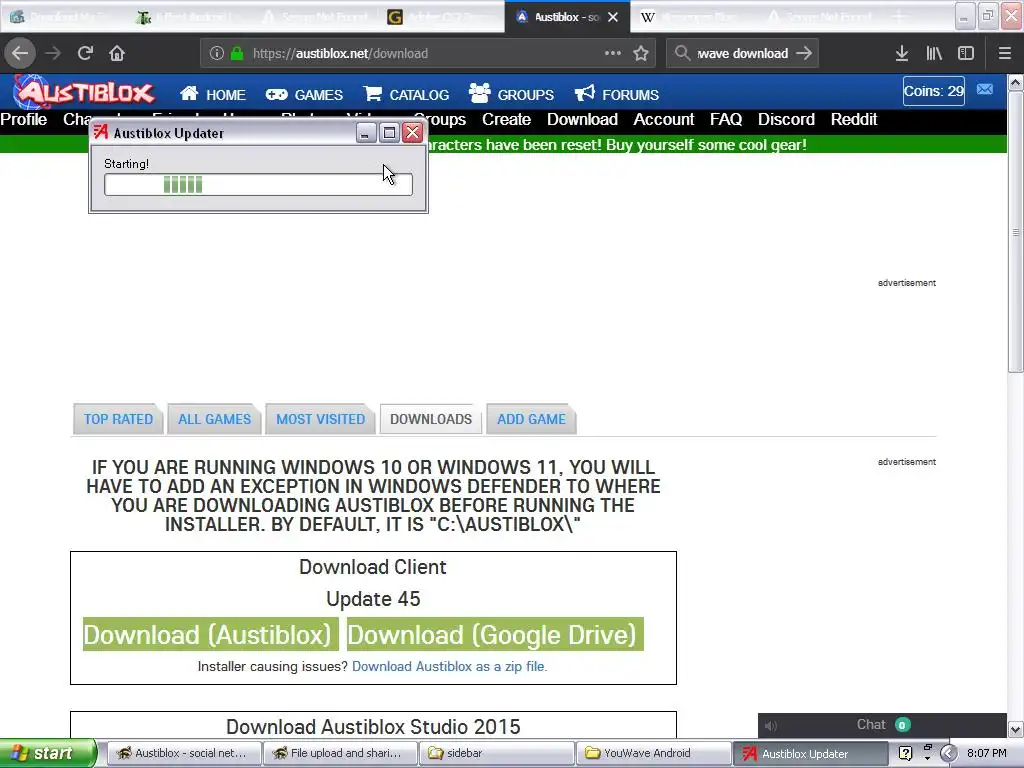This screenshot has width=1024, height=768.
Task: Click the Create link in black bar
Action: click(x=506, y=120)
